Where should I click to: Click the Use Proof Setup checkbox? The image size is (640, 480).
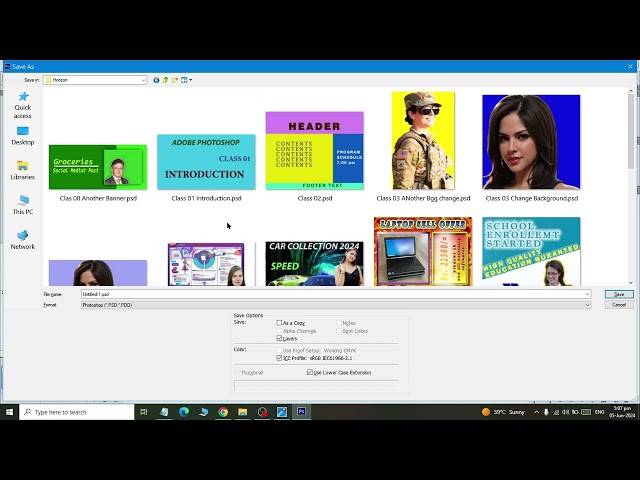[x=279, y=350]
